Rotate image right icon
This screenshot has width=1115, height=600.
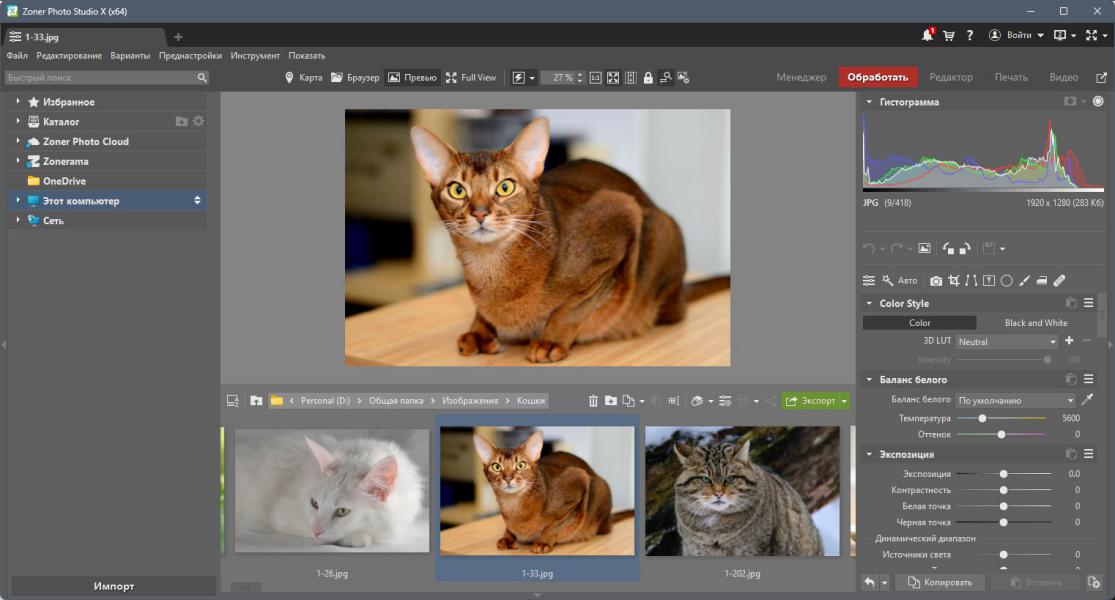click(965, 248)
